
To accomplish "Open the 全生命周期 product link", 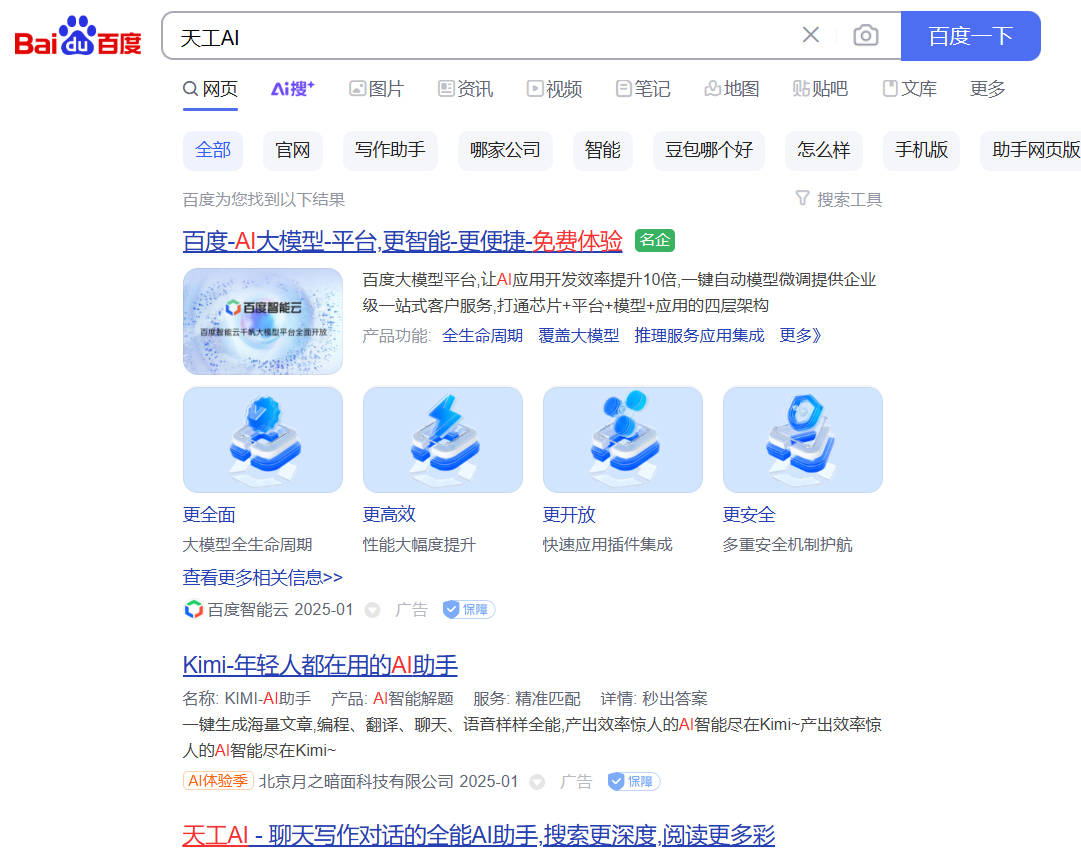I will click(483, 336).
